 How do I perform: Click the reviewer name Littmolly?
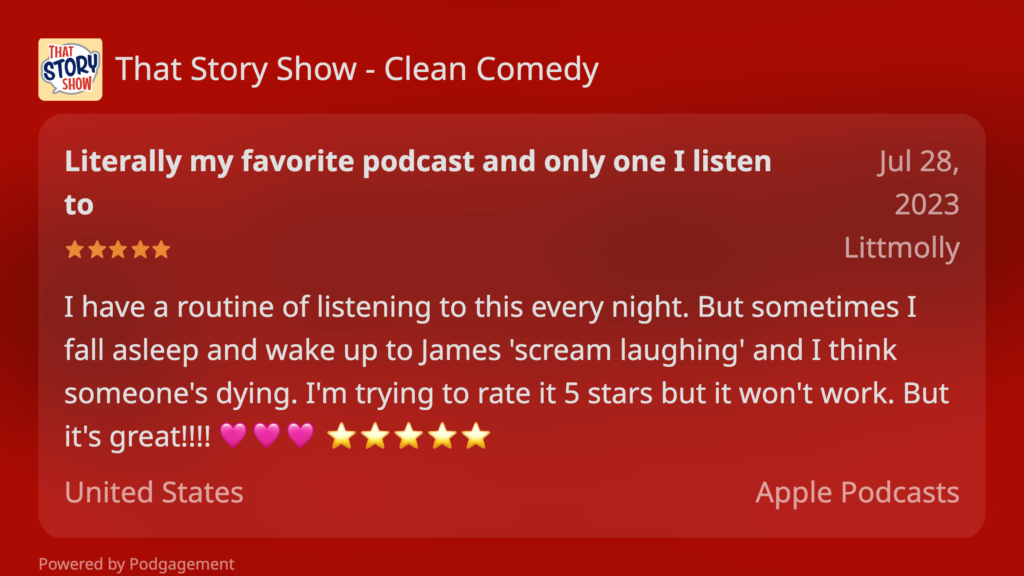click(901, 248)
